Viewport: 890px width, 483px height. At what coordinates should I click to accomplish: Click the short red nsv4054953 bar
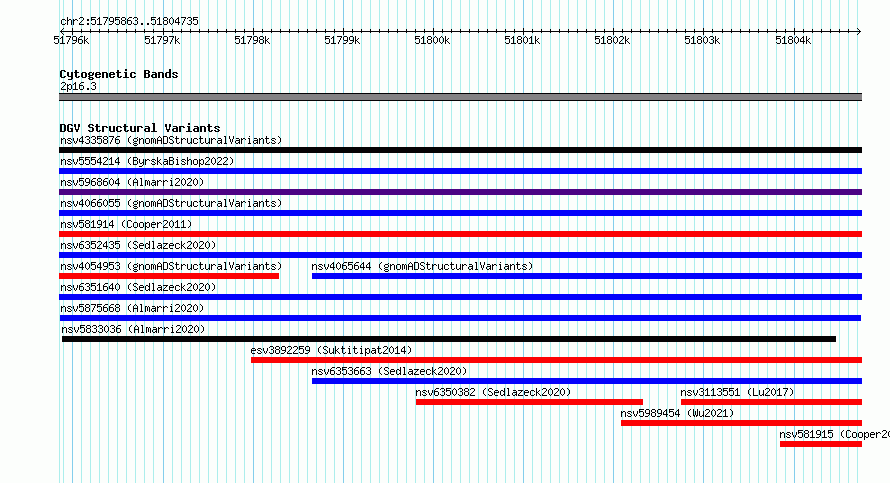169,276
